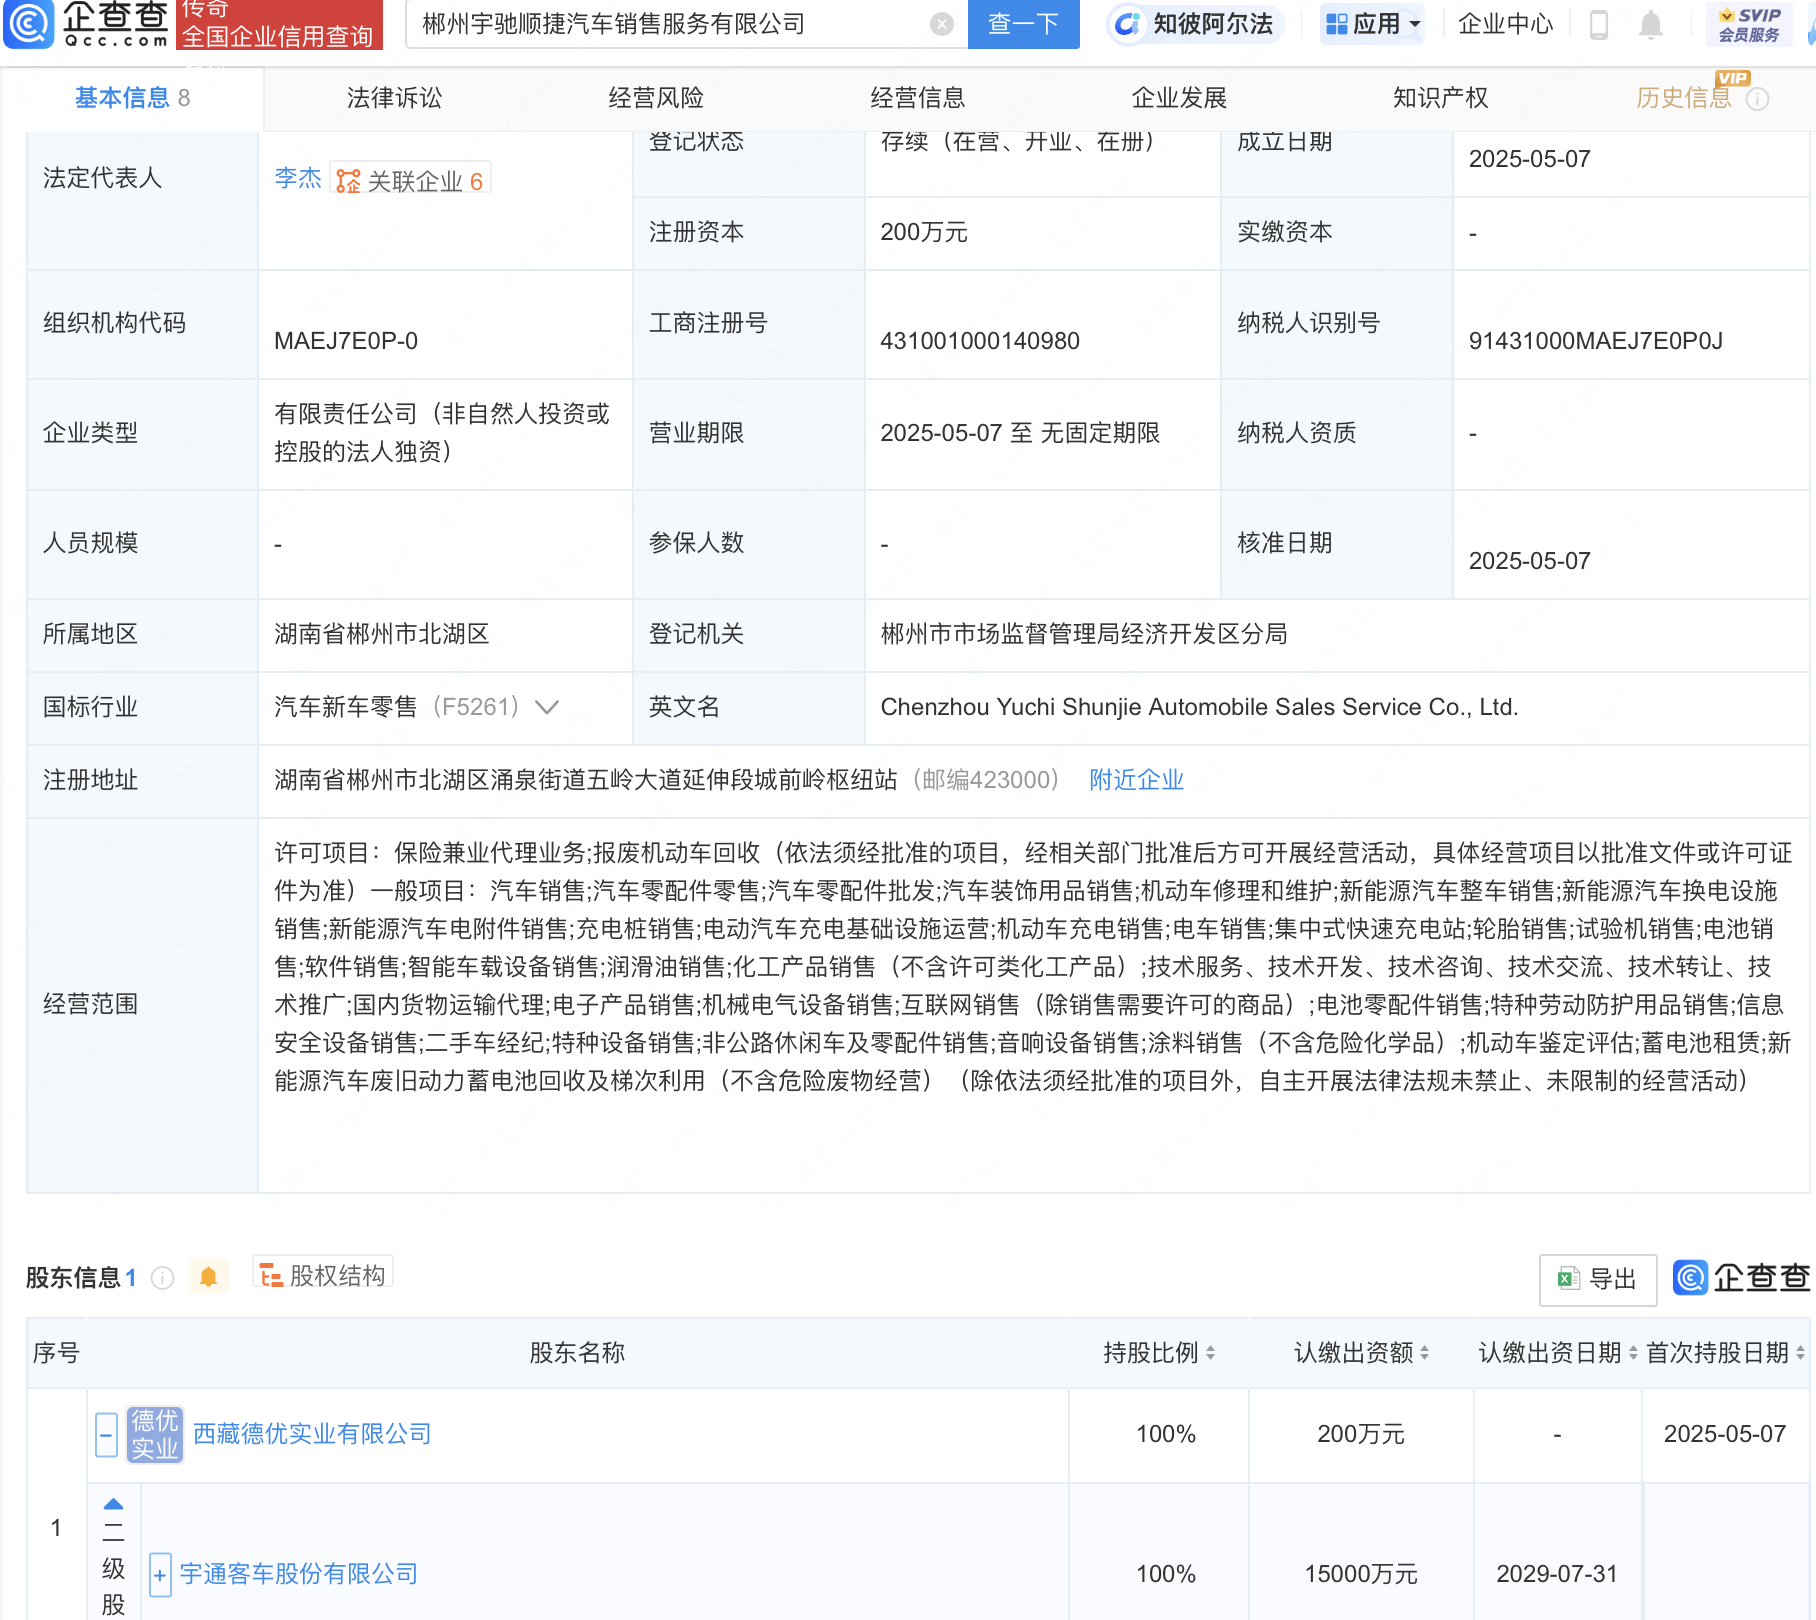Select the English name Chenzhou Yuchi Shunjie text
Screen dimensions: 1816x1620
1199,707
